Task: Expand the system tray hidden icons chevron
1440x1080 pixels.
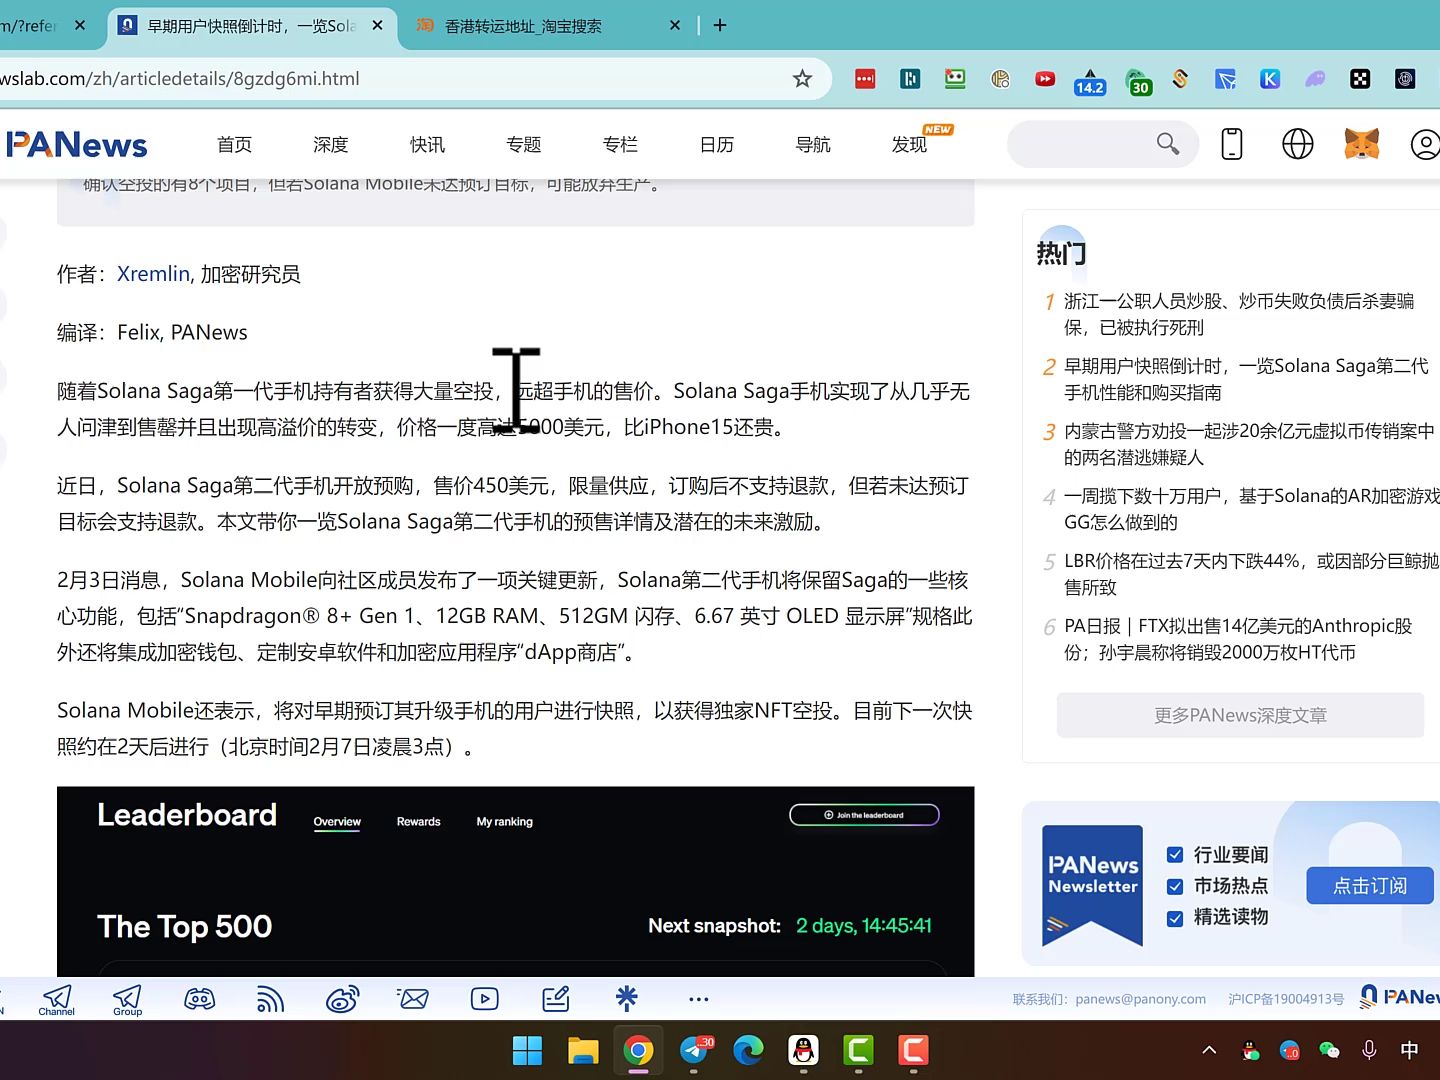Action: pyautogui.click(x=1209, y=1050)
